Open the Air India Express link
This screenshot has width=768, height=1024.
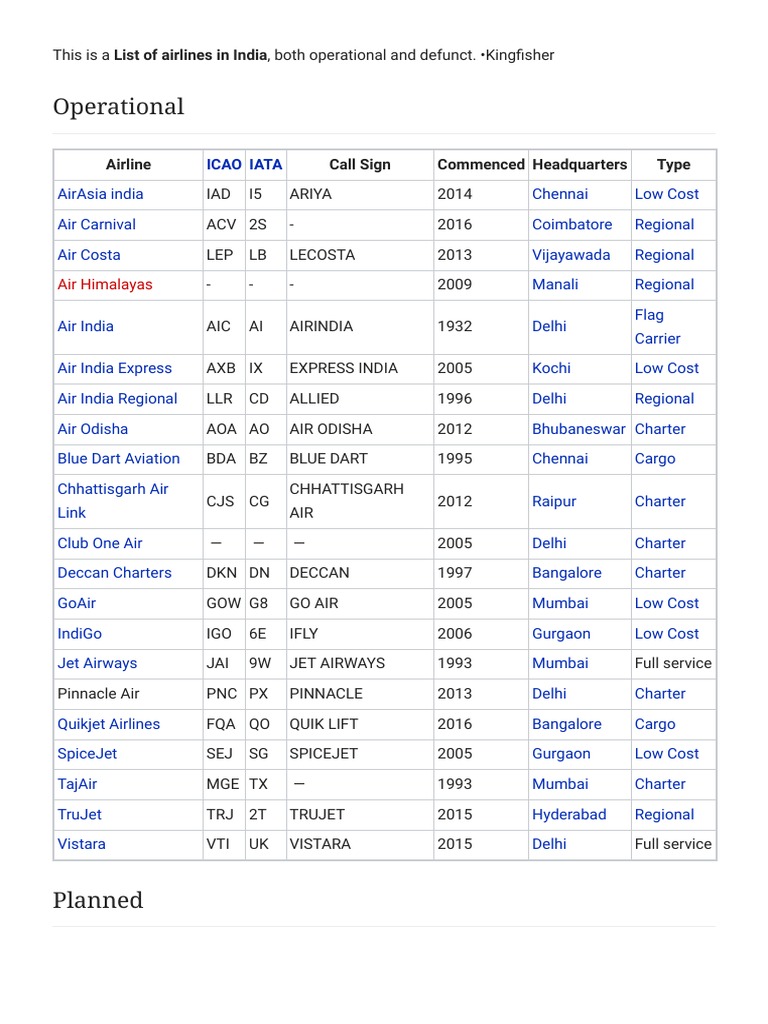[114, 368]
